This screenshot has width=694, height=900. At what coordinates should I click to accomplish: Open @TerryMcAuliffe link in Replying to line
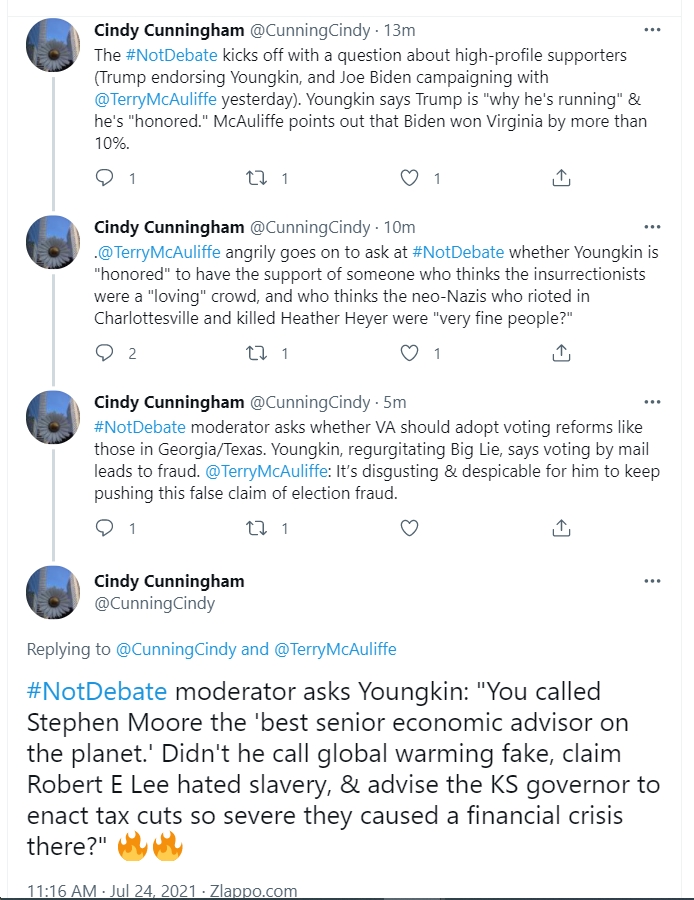pyautogui.click(x=335, y=649)
